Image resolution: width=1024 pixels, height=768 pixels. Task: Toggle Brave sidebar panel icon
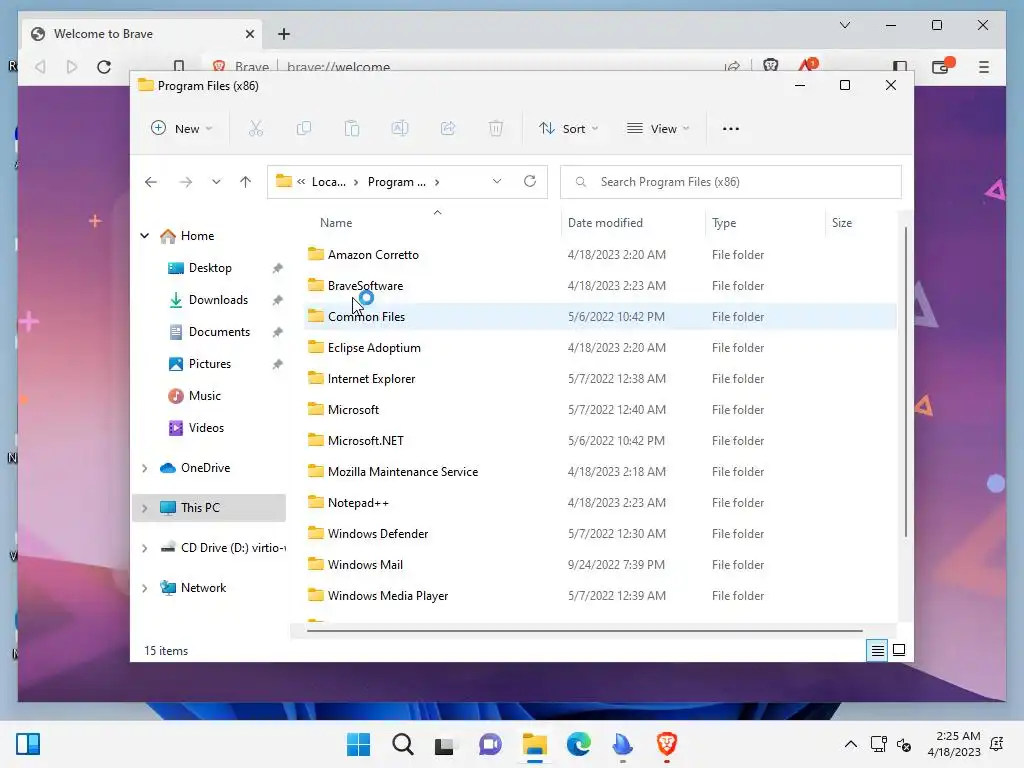coord(900,66)
